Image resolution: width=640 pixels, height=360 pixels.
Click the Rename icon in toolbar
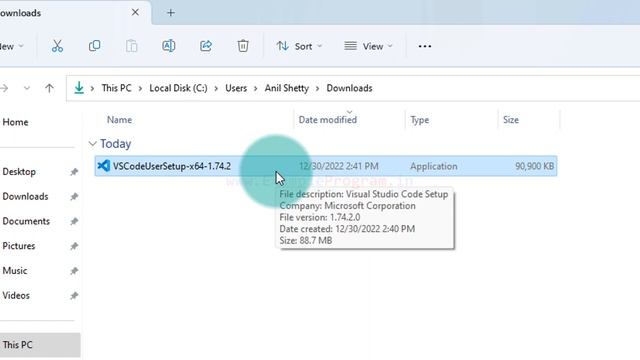tap(169, 46)
